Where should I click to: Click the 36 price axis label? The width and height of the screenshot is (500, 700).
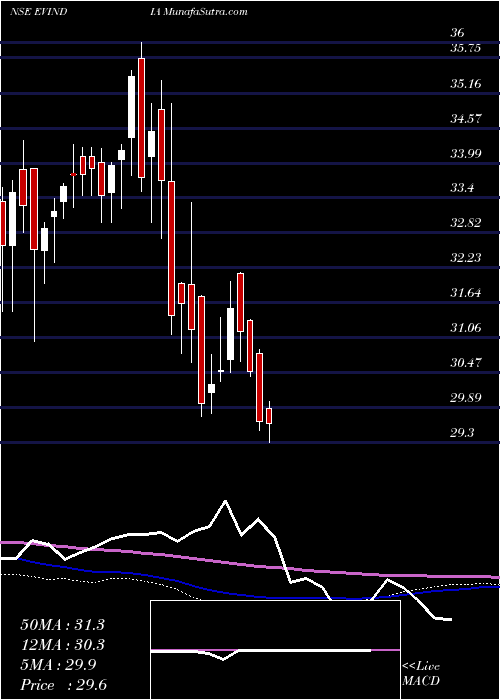pos(458,33)
